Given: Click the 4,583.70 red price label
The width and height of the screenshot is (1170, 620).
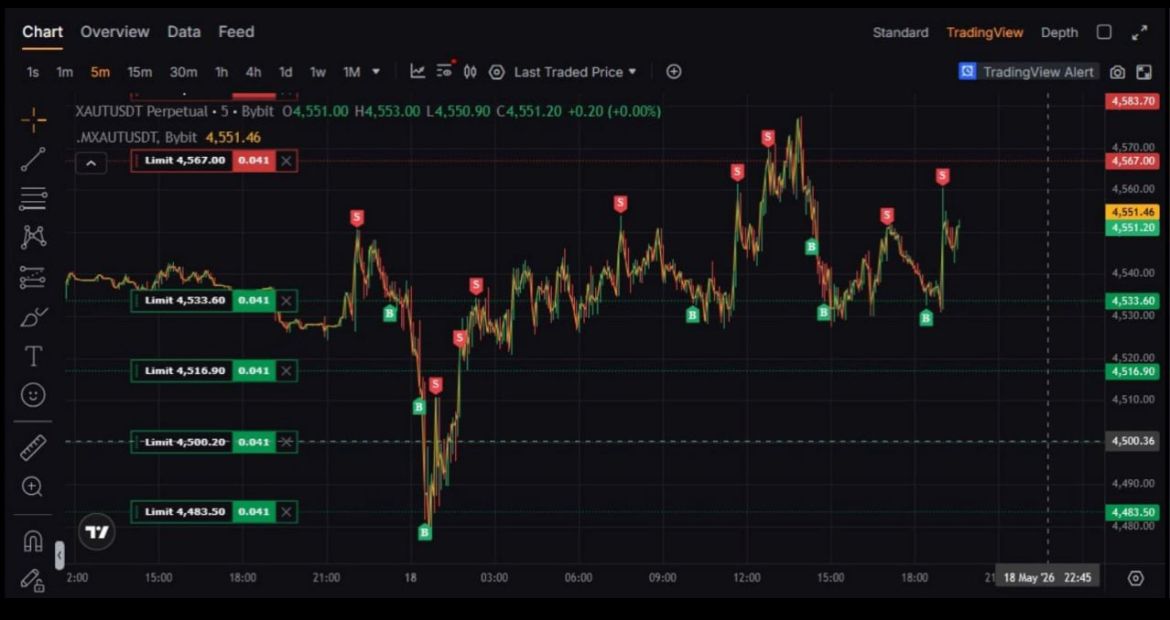Looking at the screenshot, I should (x=1132, y=101).
